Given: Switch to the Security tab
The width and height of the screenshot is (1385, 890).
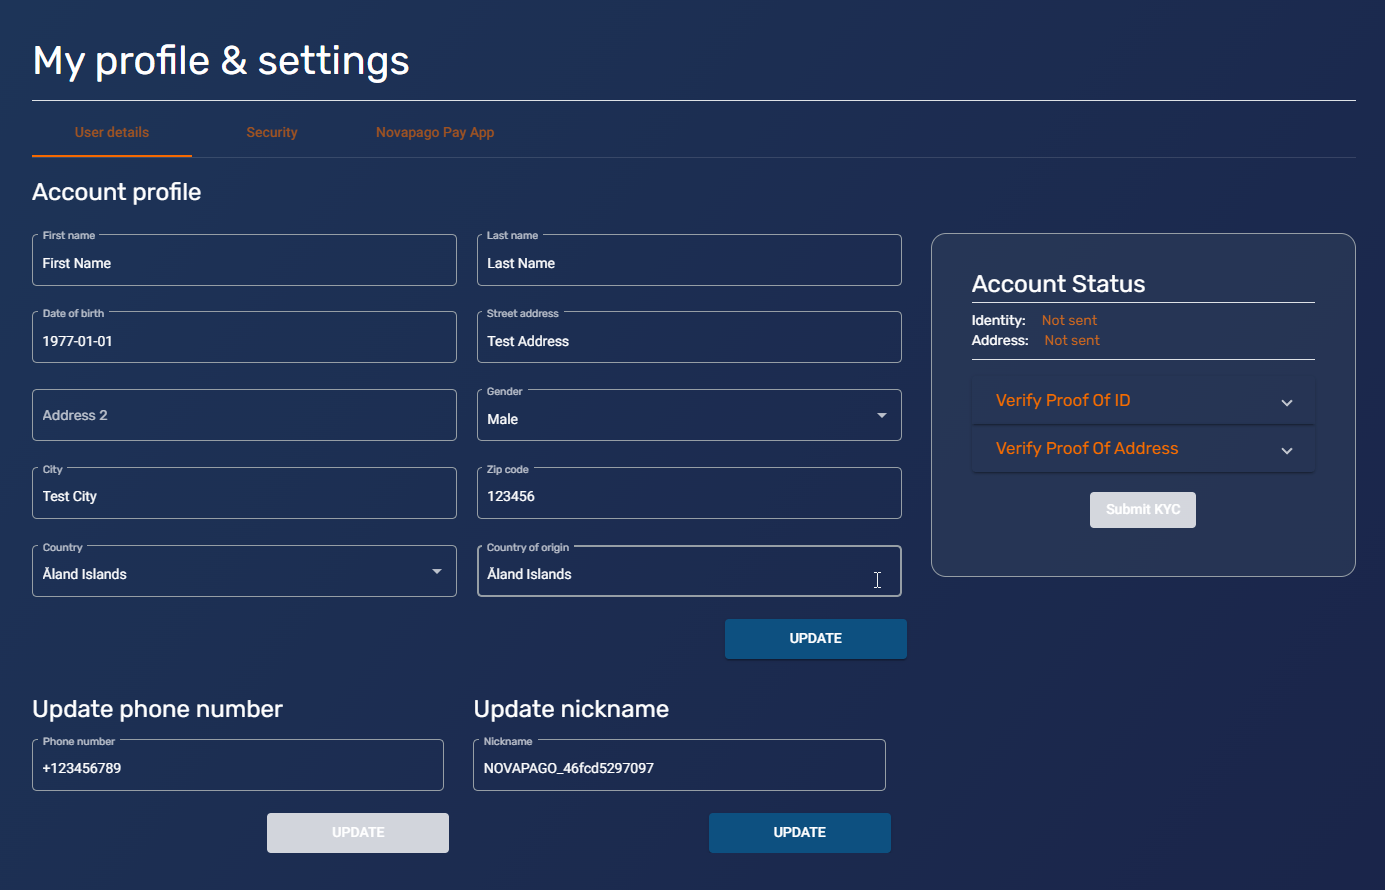Looking at the screenshot, I should pos(271,132).
